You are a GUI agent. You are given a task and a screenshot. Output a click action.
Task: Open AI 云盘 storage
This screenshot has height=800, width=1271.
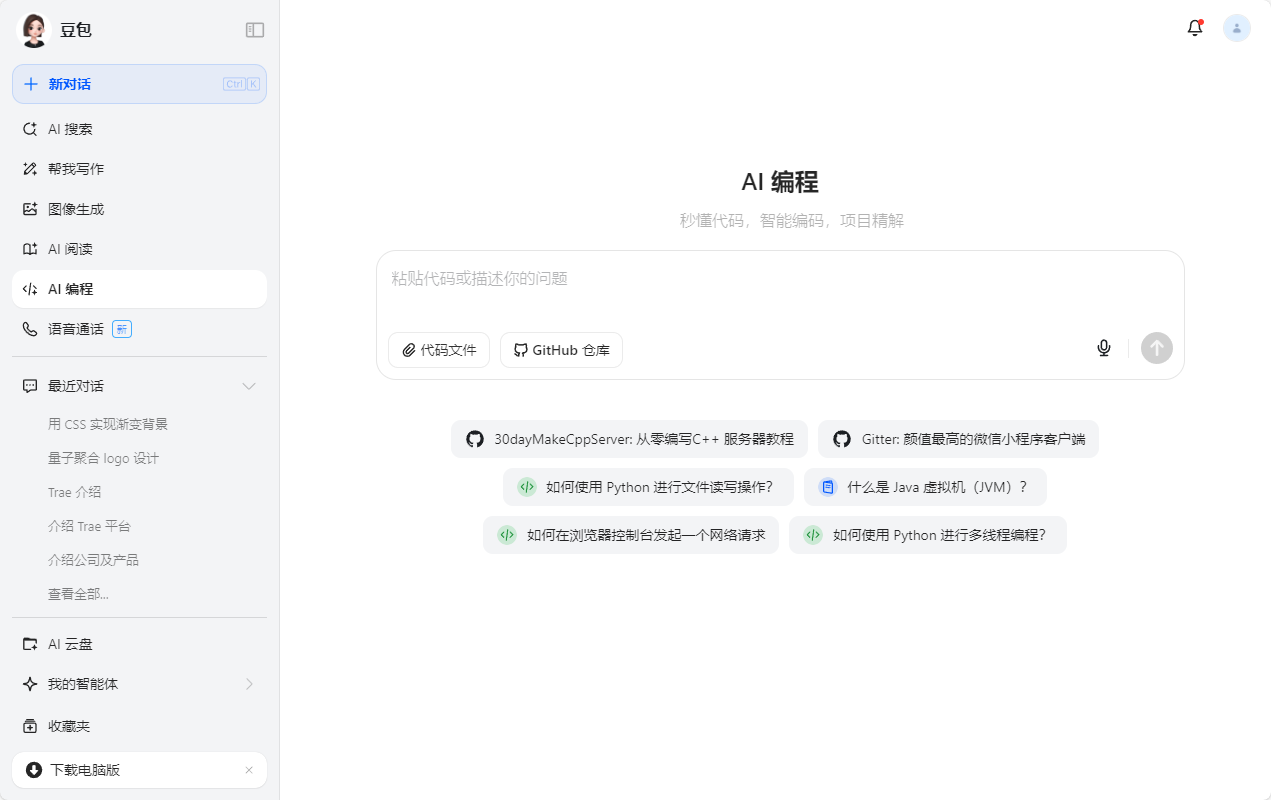[x=70, y=643]
